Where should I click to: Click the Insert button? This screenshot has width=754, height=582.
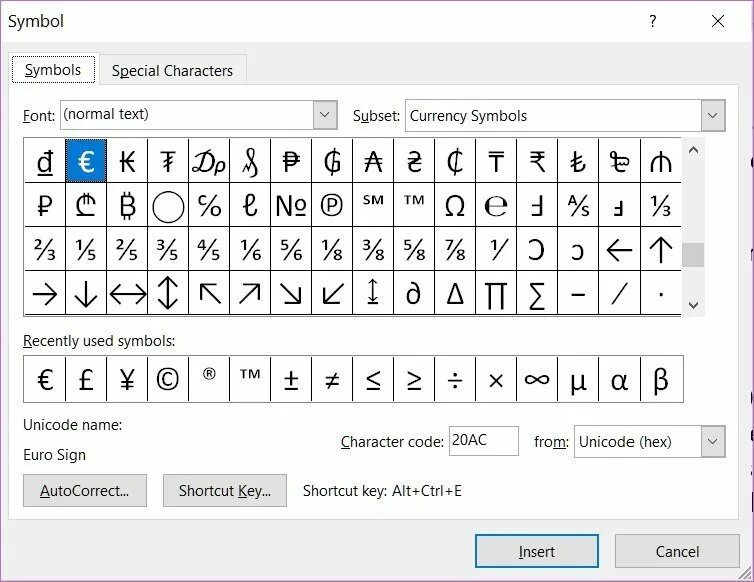coord(537,551)
